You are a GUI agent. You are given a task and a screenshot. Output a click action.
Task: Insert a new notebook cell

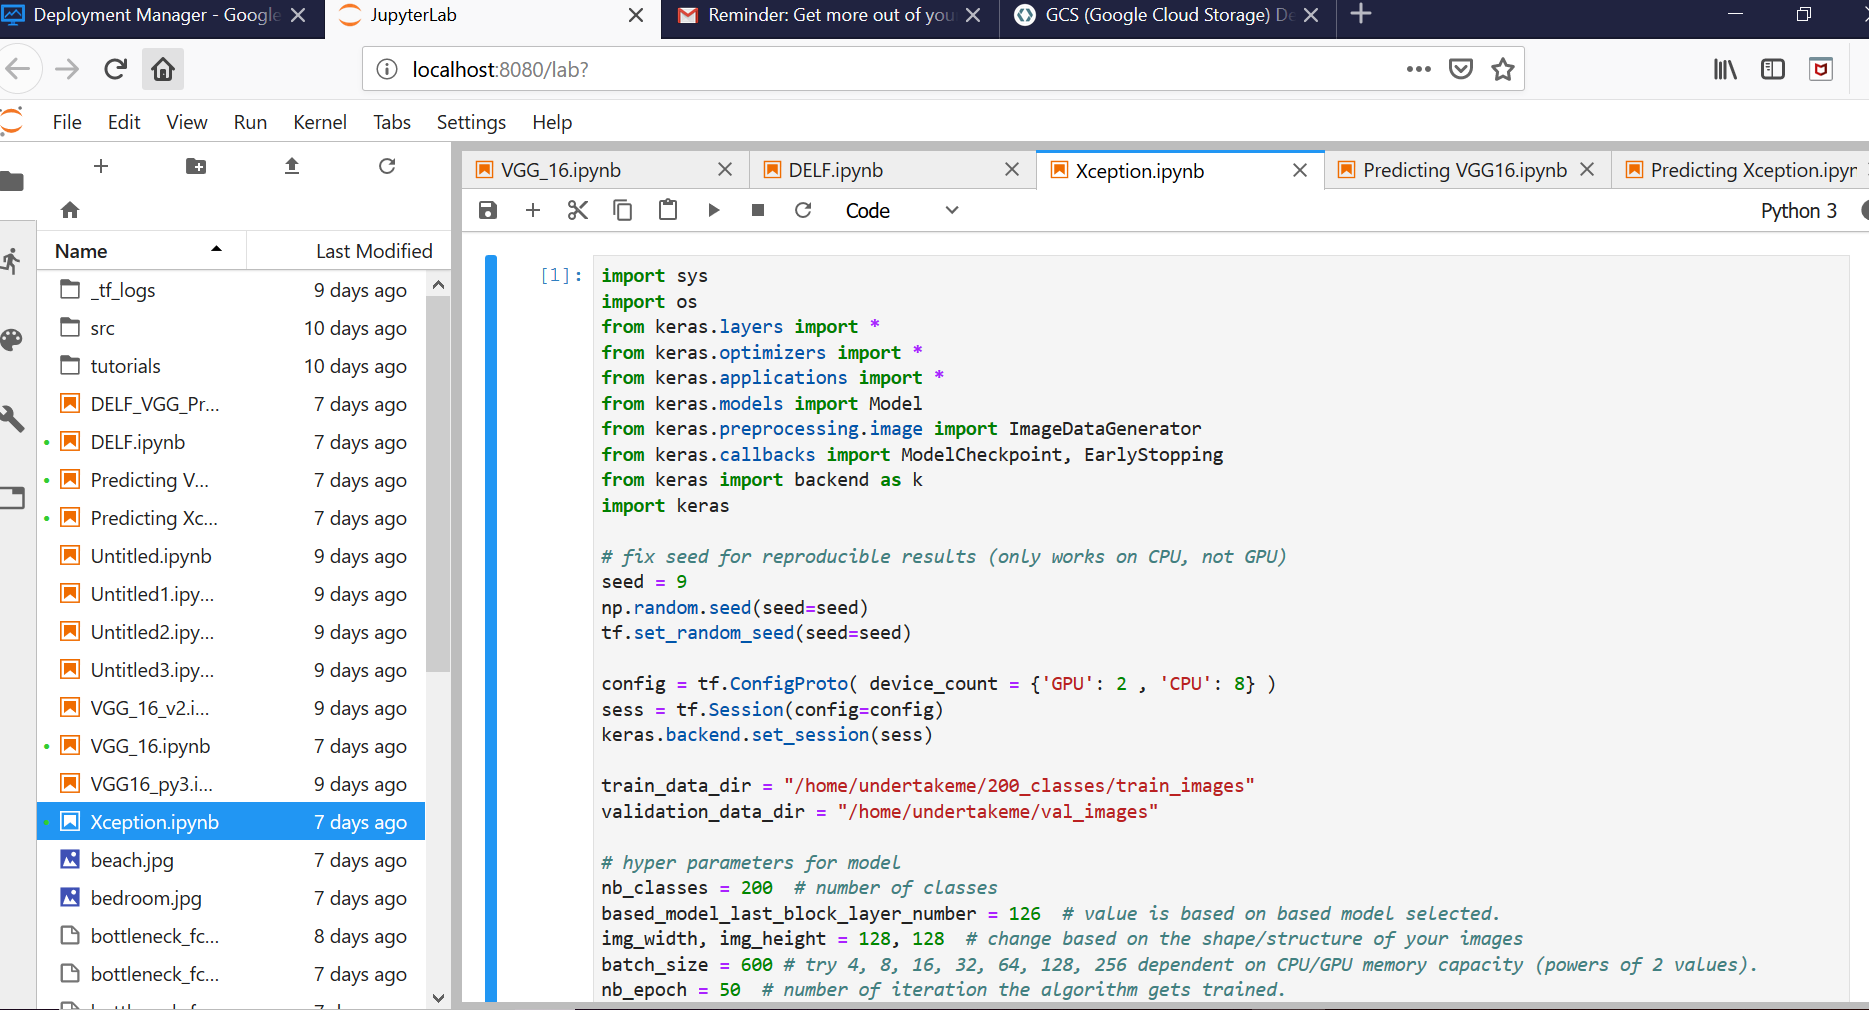click(533, 210)
